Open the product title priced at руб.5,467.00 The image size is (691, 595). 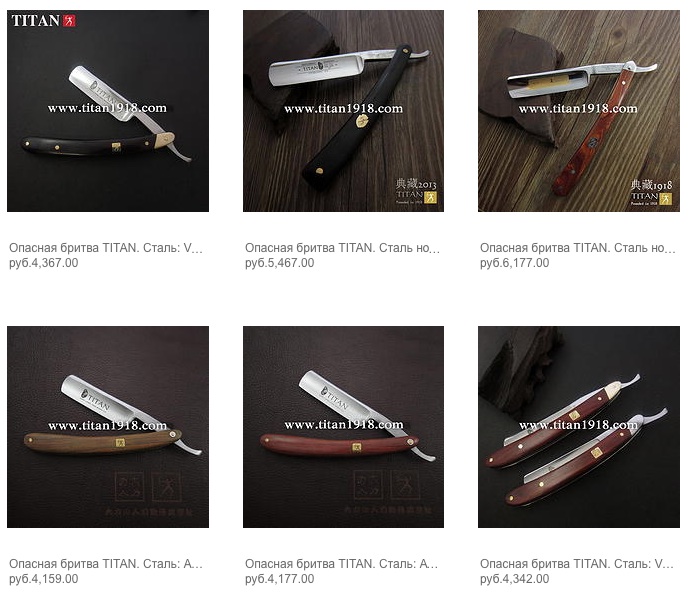(x=342, y=248)
